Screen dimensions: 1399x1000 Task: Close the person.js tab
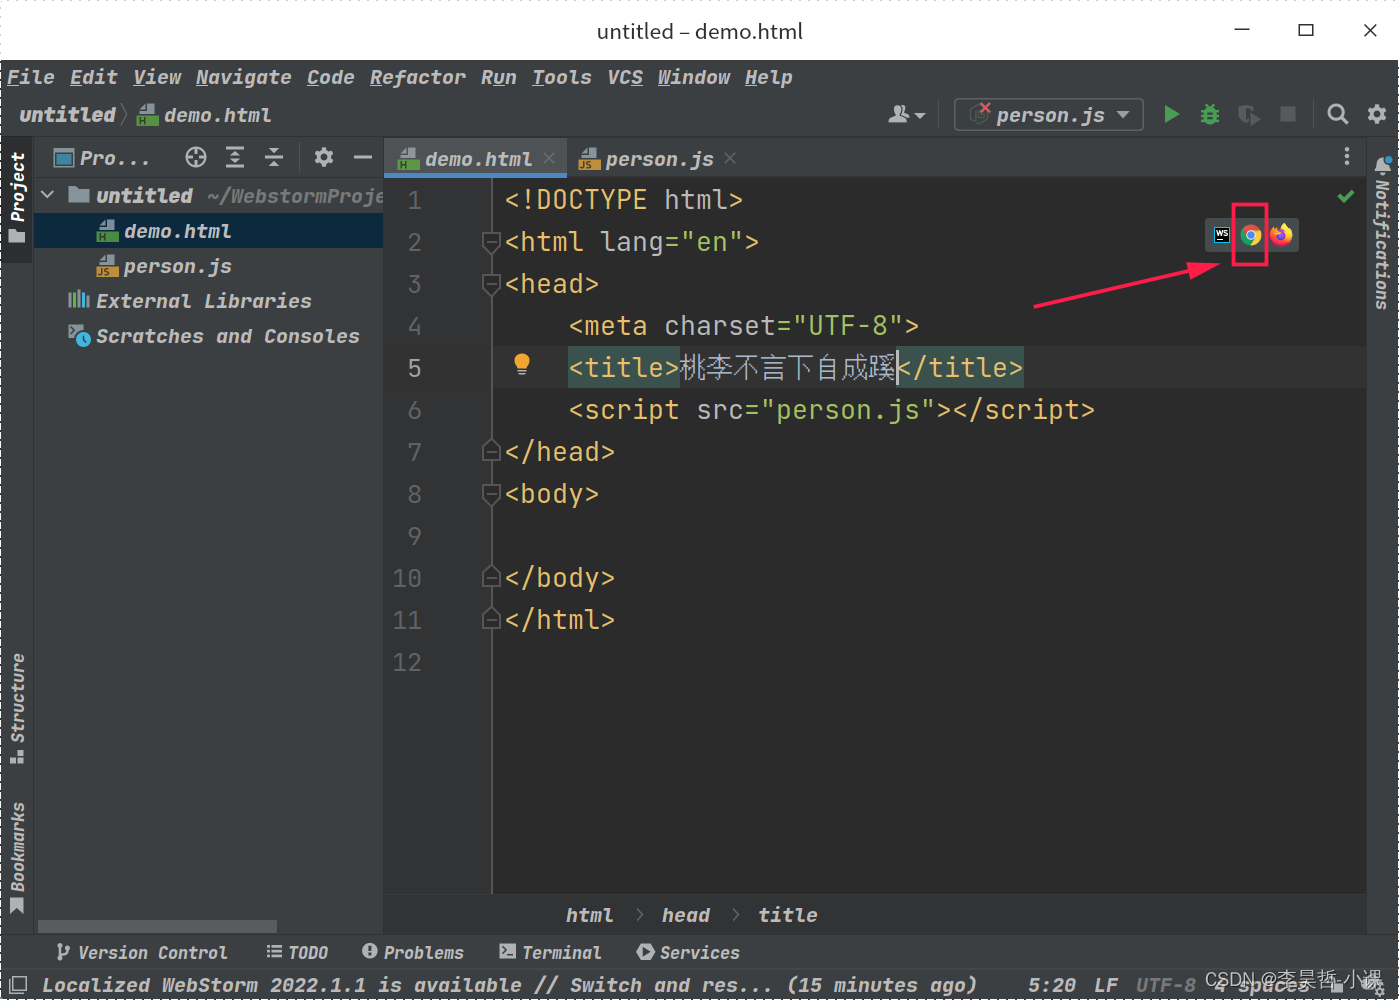[730, 158]
